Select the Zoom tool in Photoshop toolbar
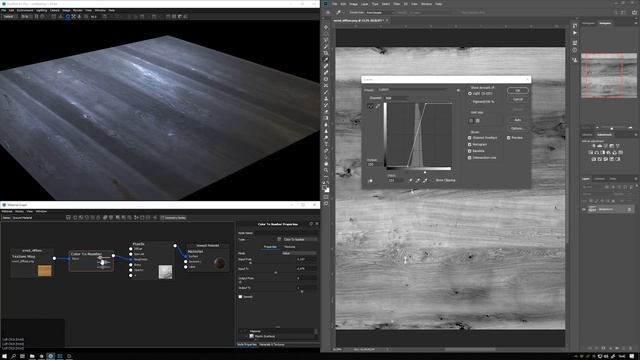This screenshot has width=640, height=360. pos(326,171)
